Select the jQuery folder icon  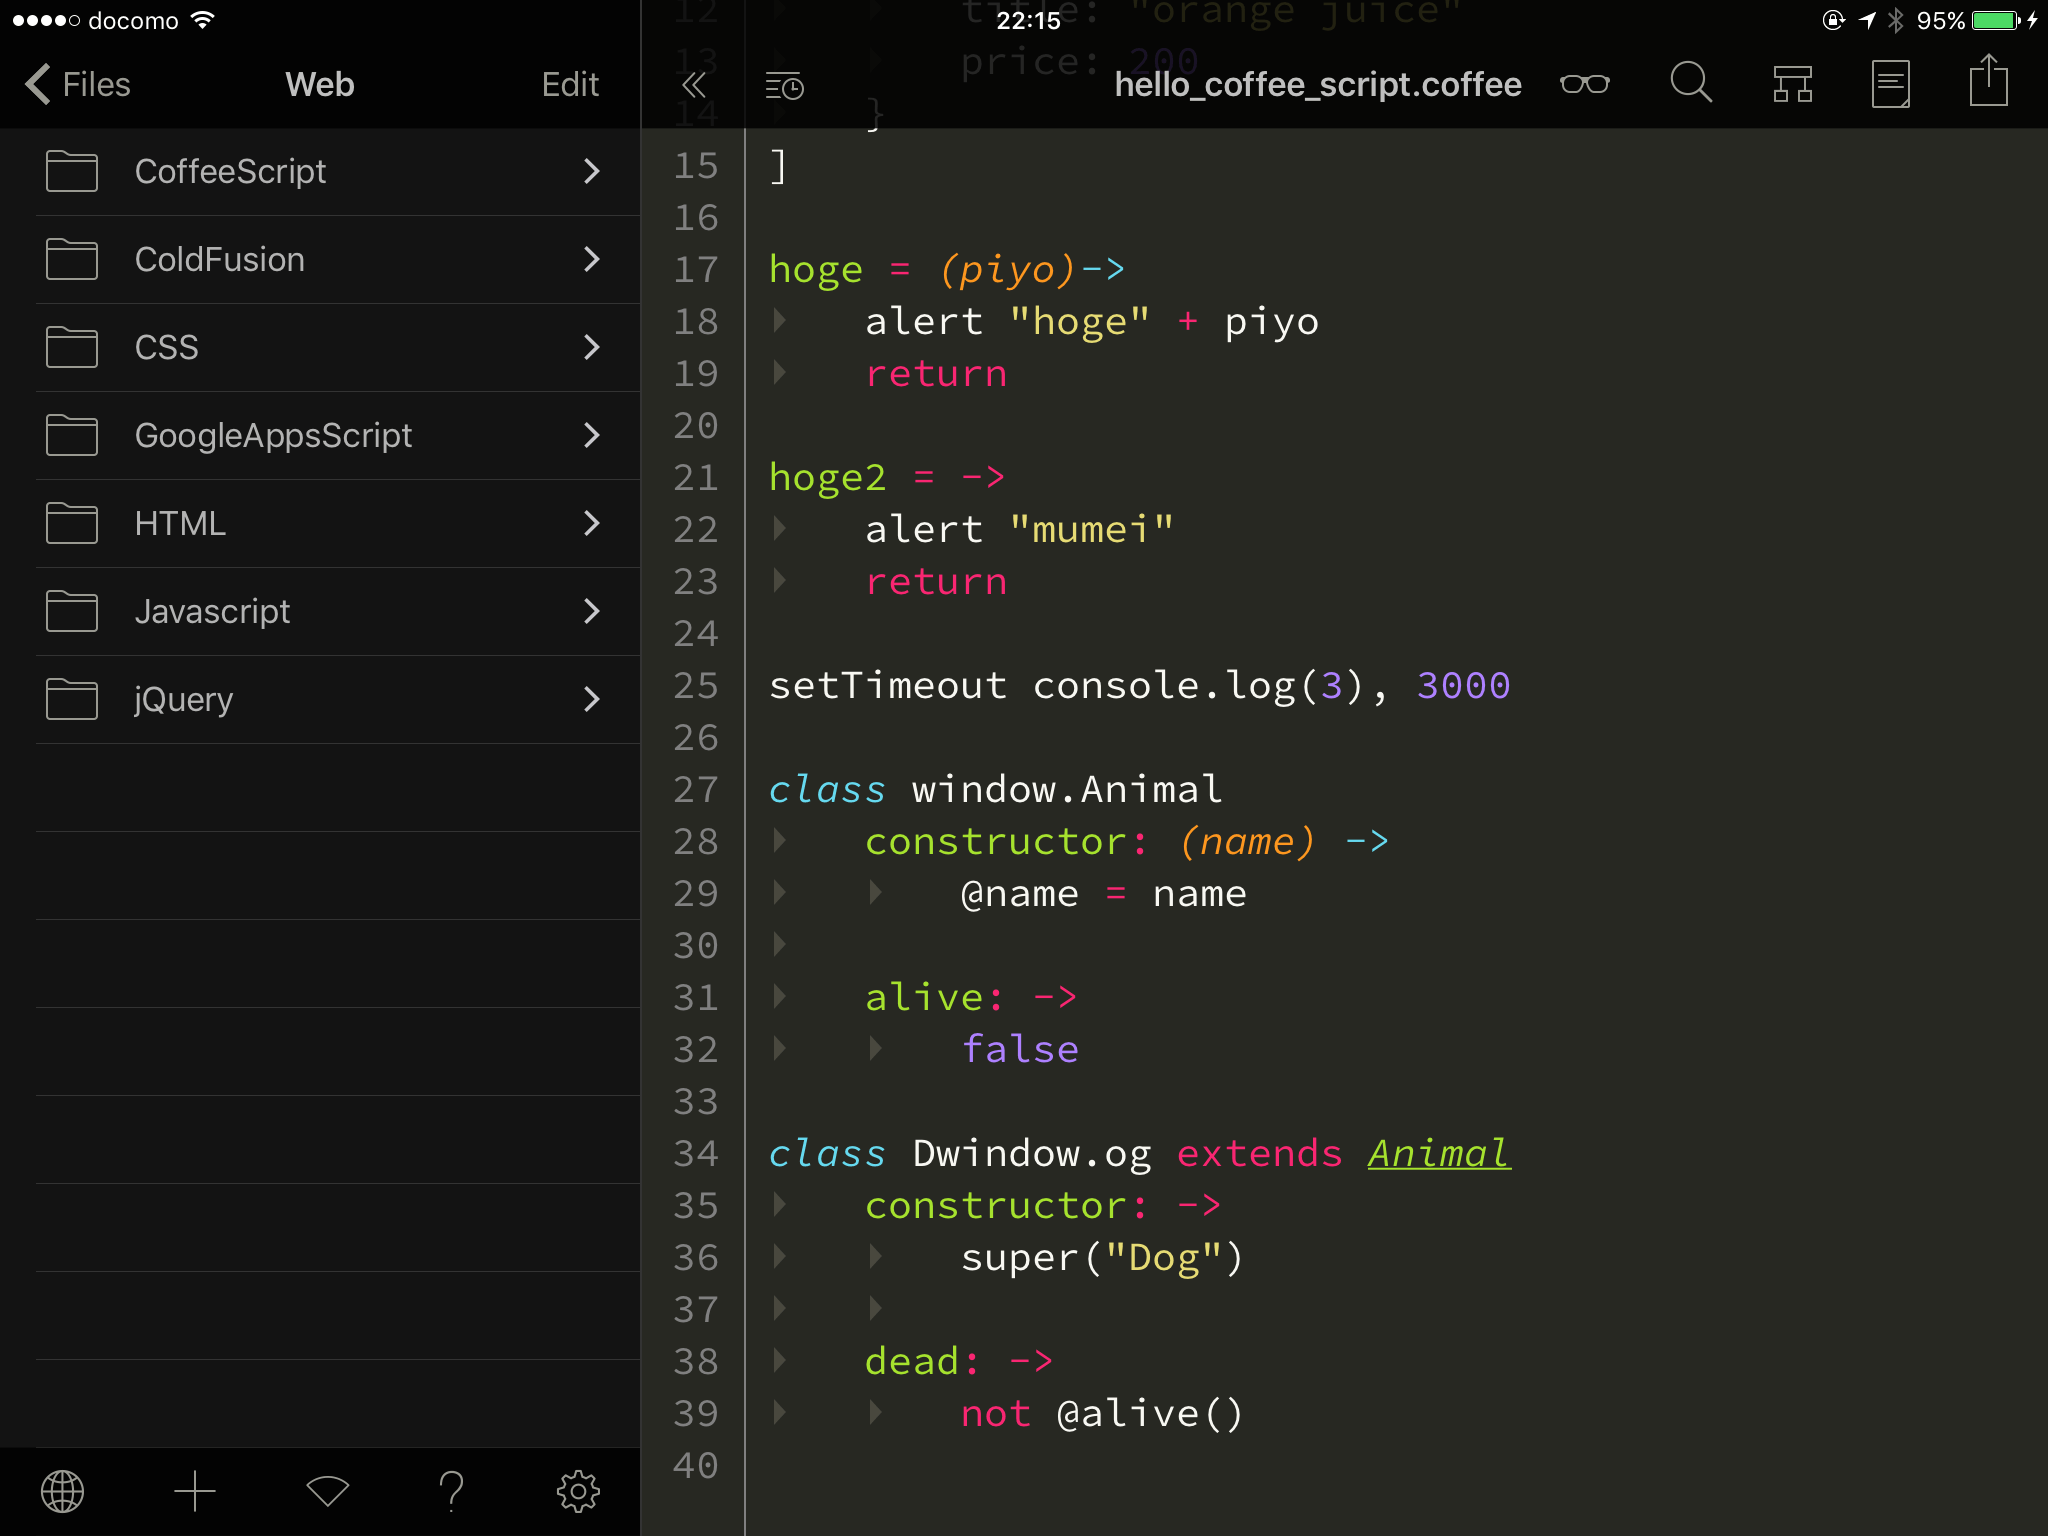tap(72, 699)
